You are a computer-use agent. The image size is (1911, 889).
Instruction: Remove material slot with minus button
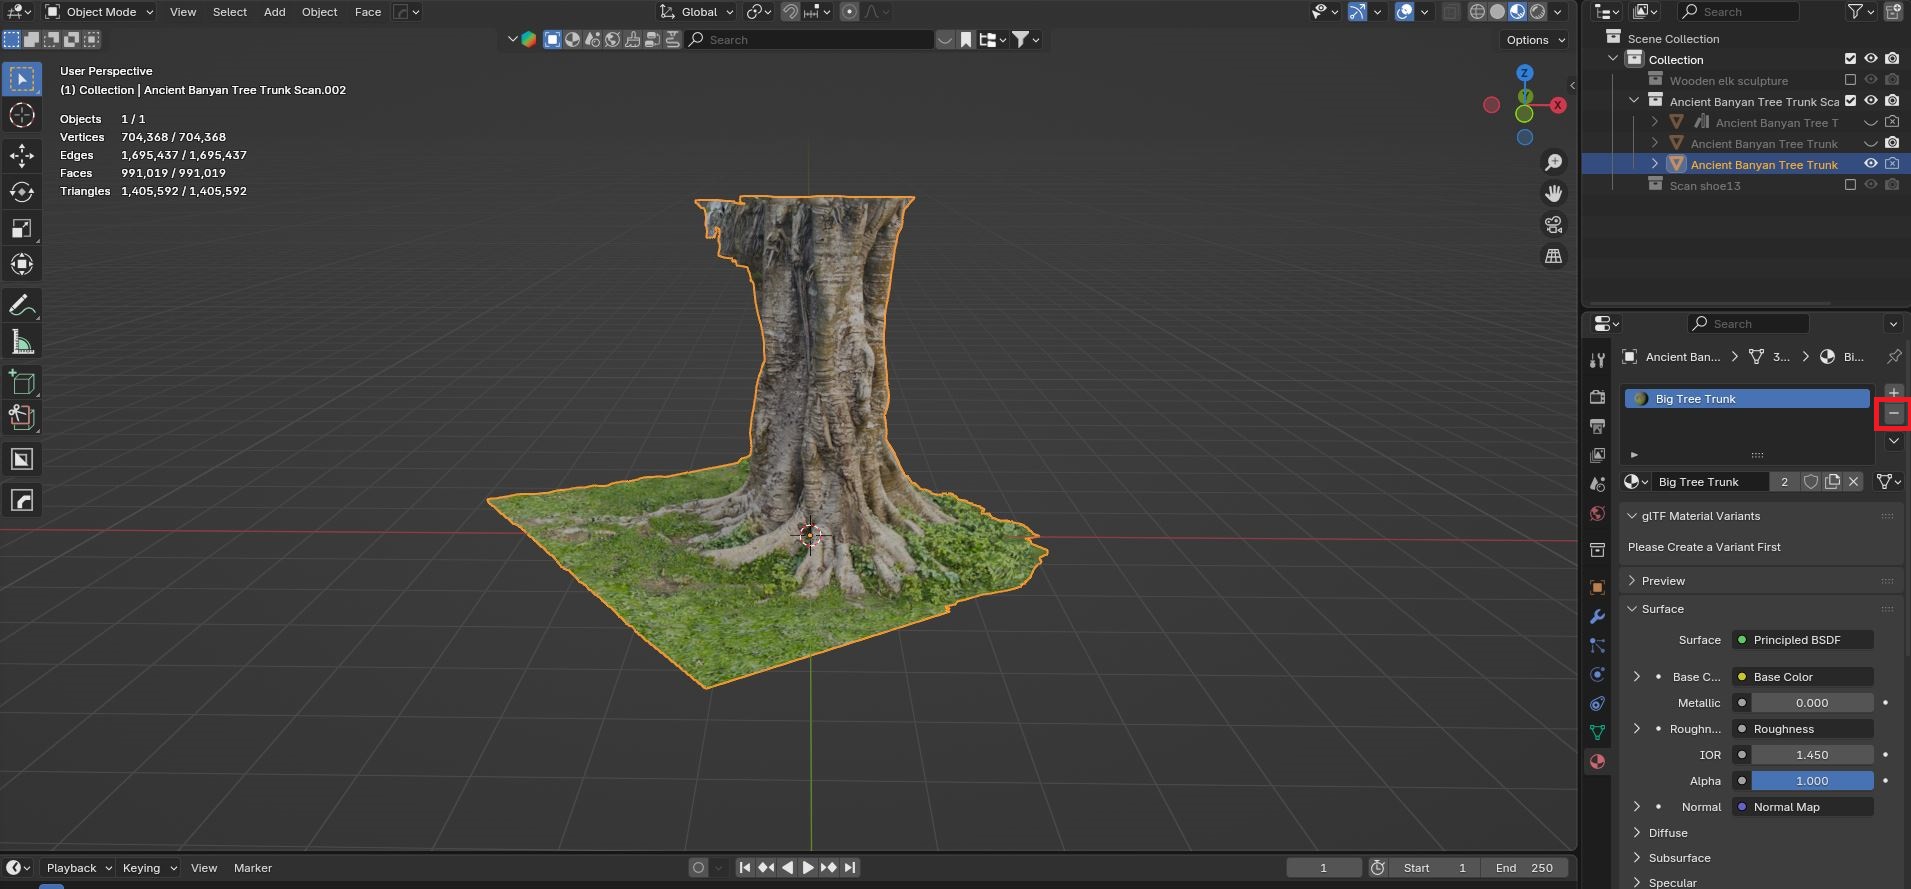click(x=1893, y=414)
